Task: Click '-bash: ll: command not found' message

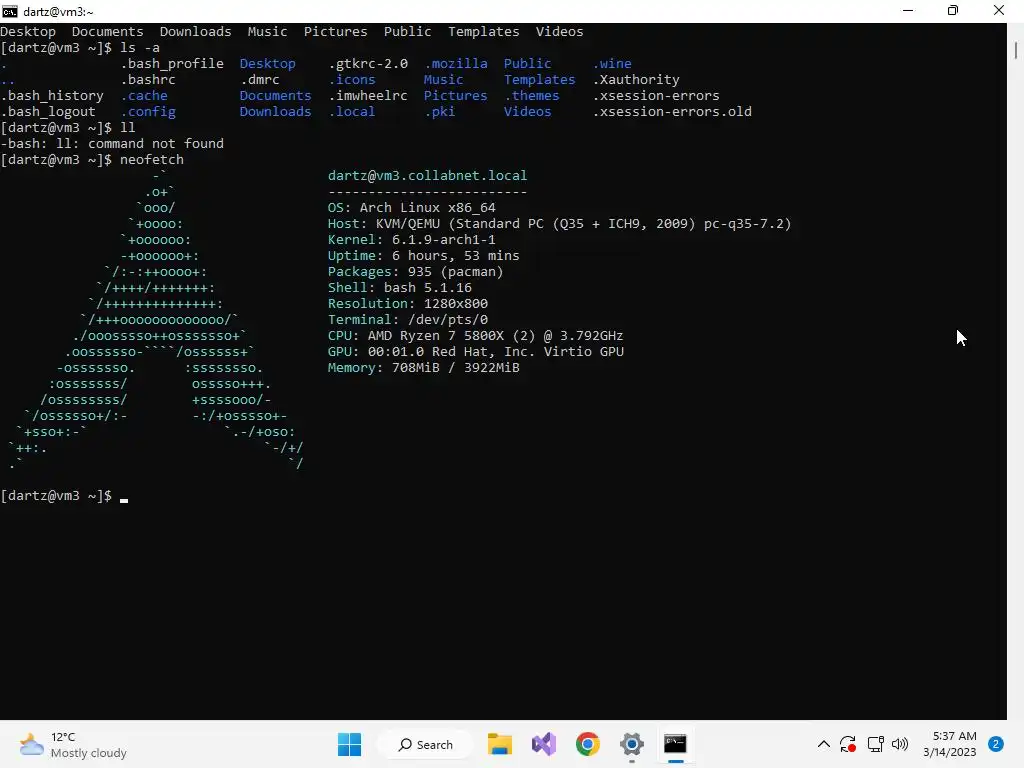Action: (x=112, y=144)
